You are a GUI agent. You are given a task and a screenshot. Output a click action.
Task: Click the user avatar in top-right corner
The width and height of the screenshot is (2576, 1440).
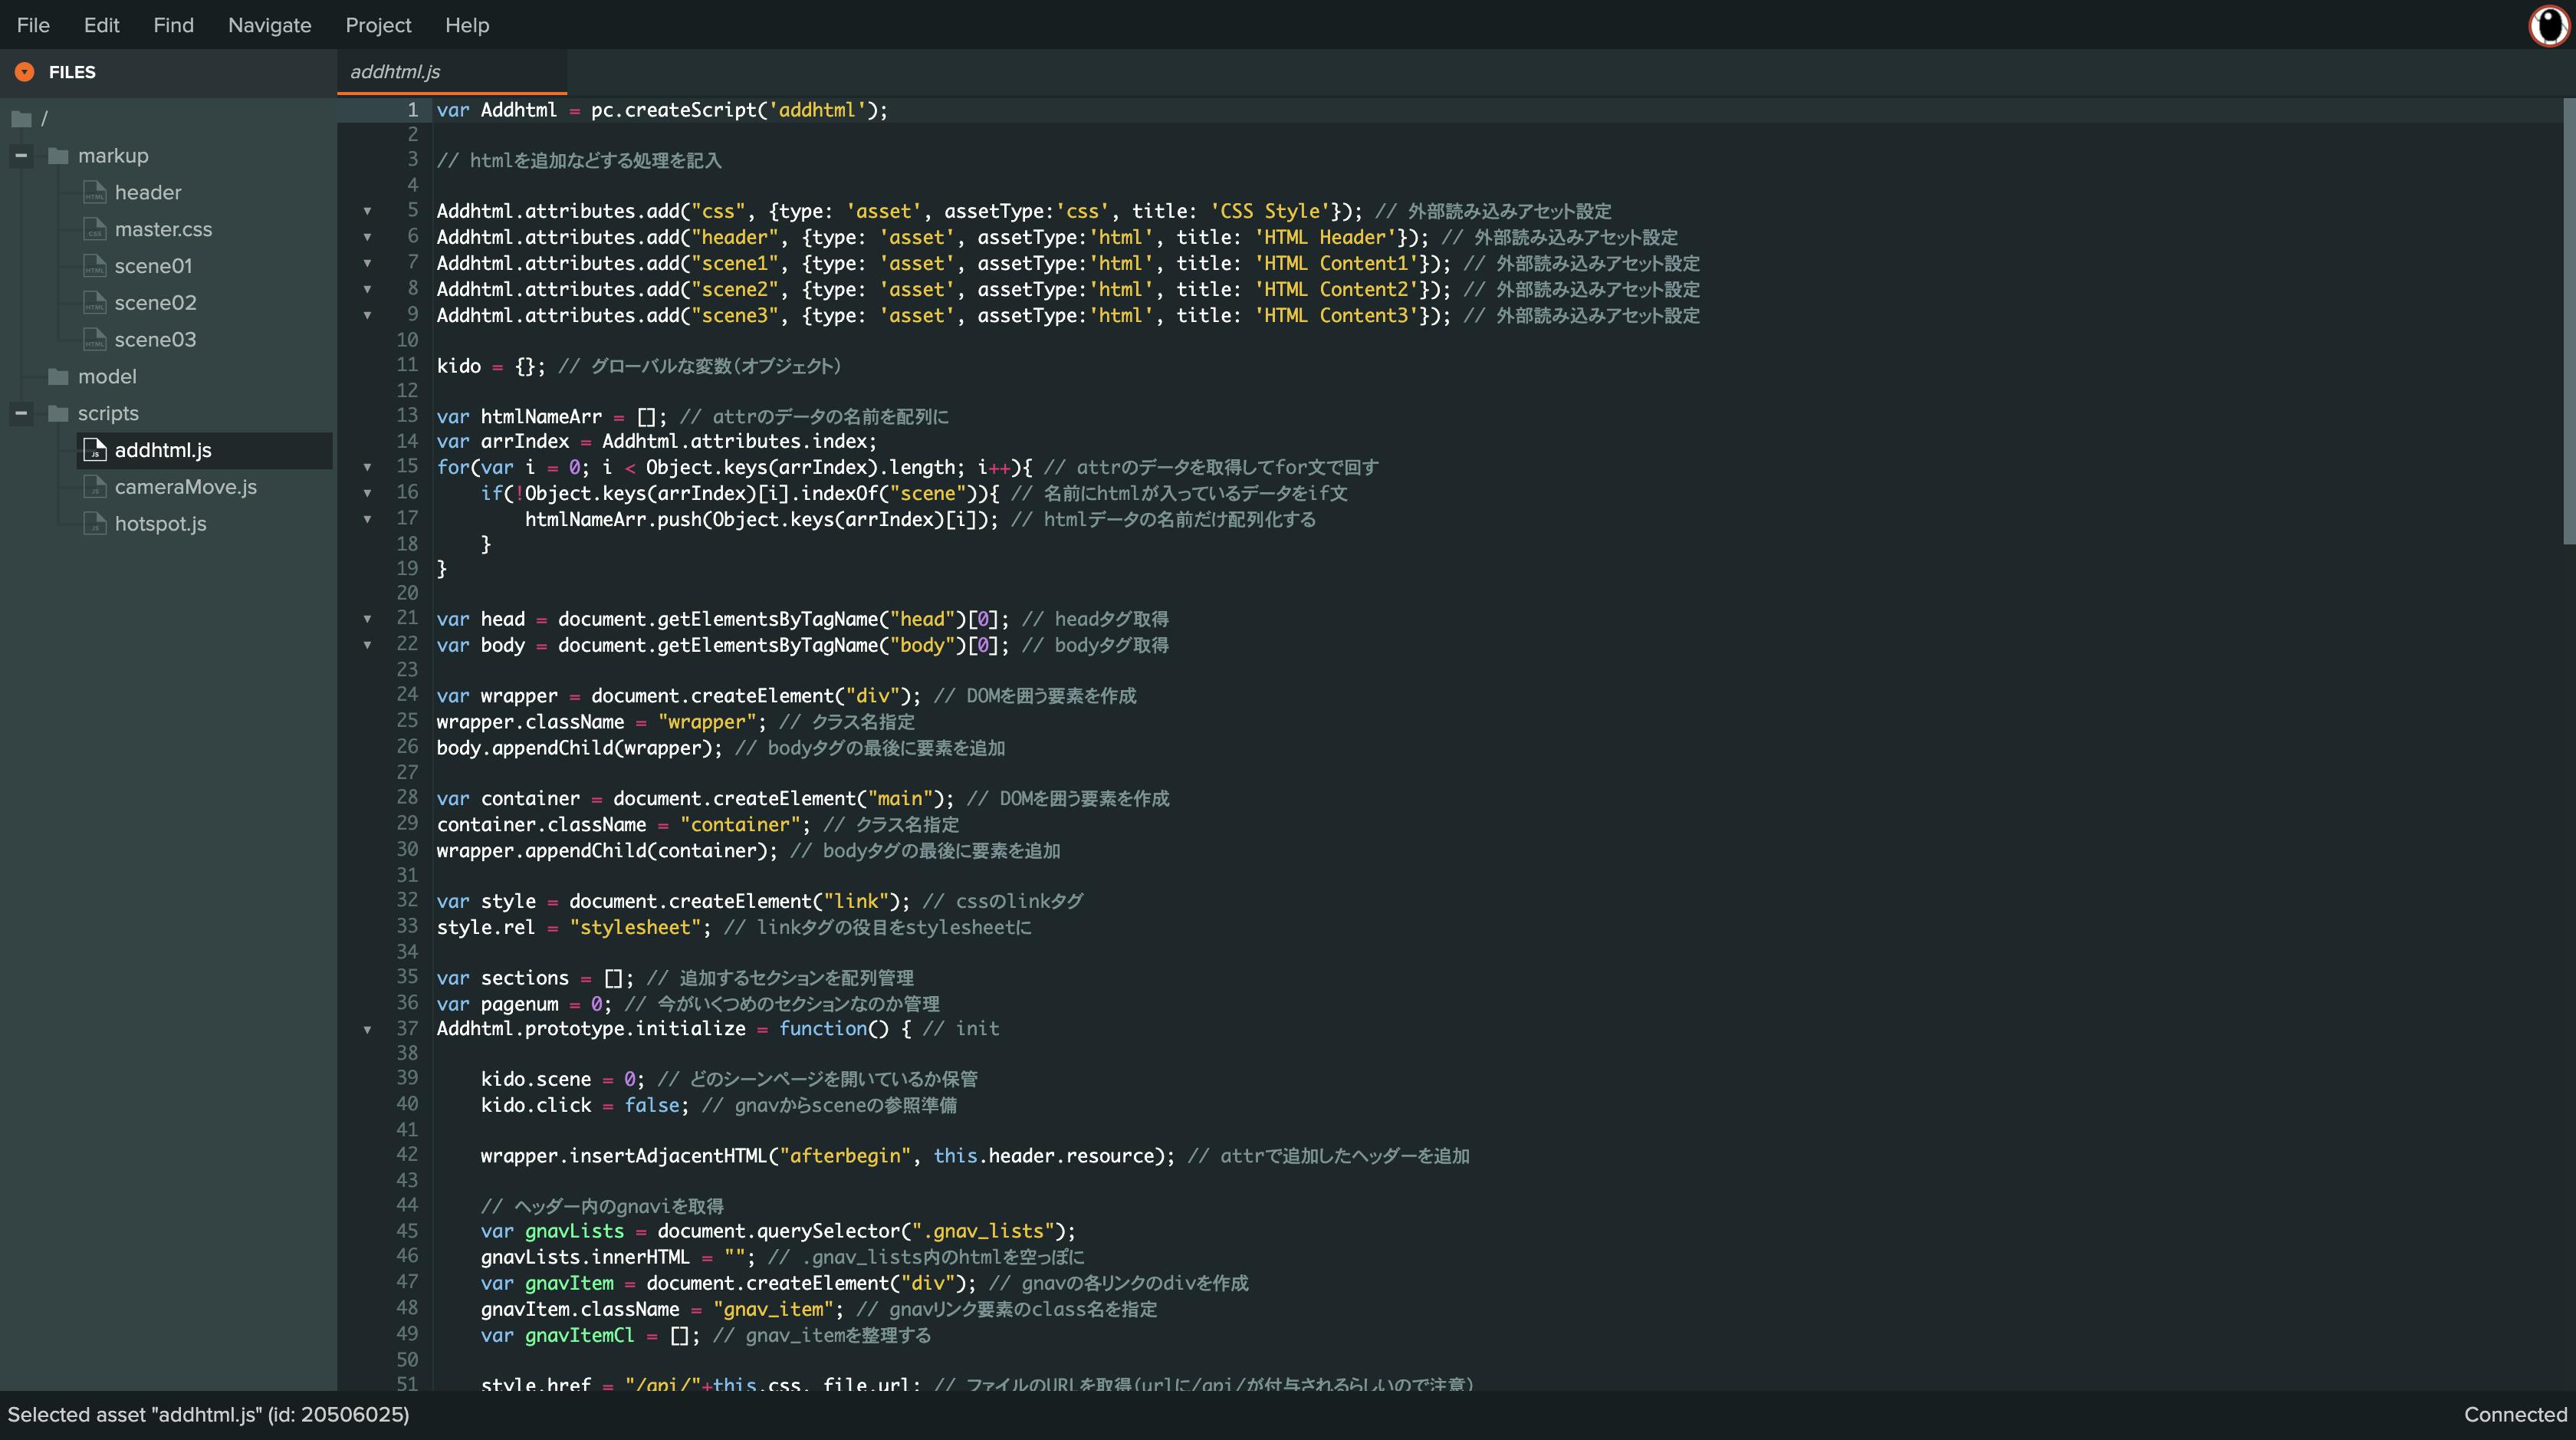tap(2548, 25)
